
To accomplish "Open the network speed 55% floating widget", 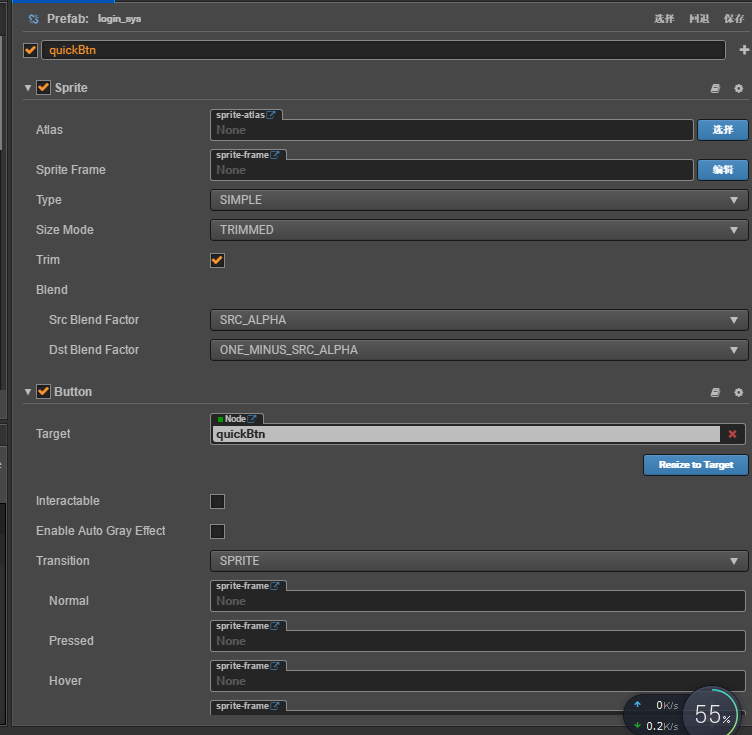I will pos(713,713).
